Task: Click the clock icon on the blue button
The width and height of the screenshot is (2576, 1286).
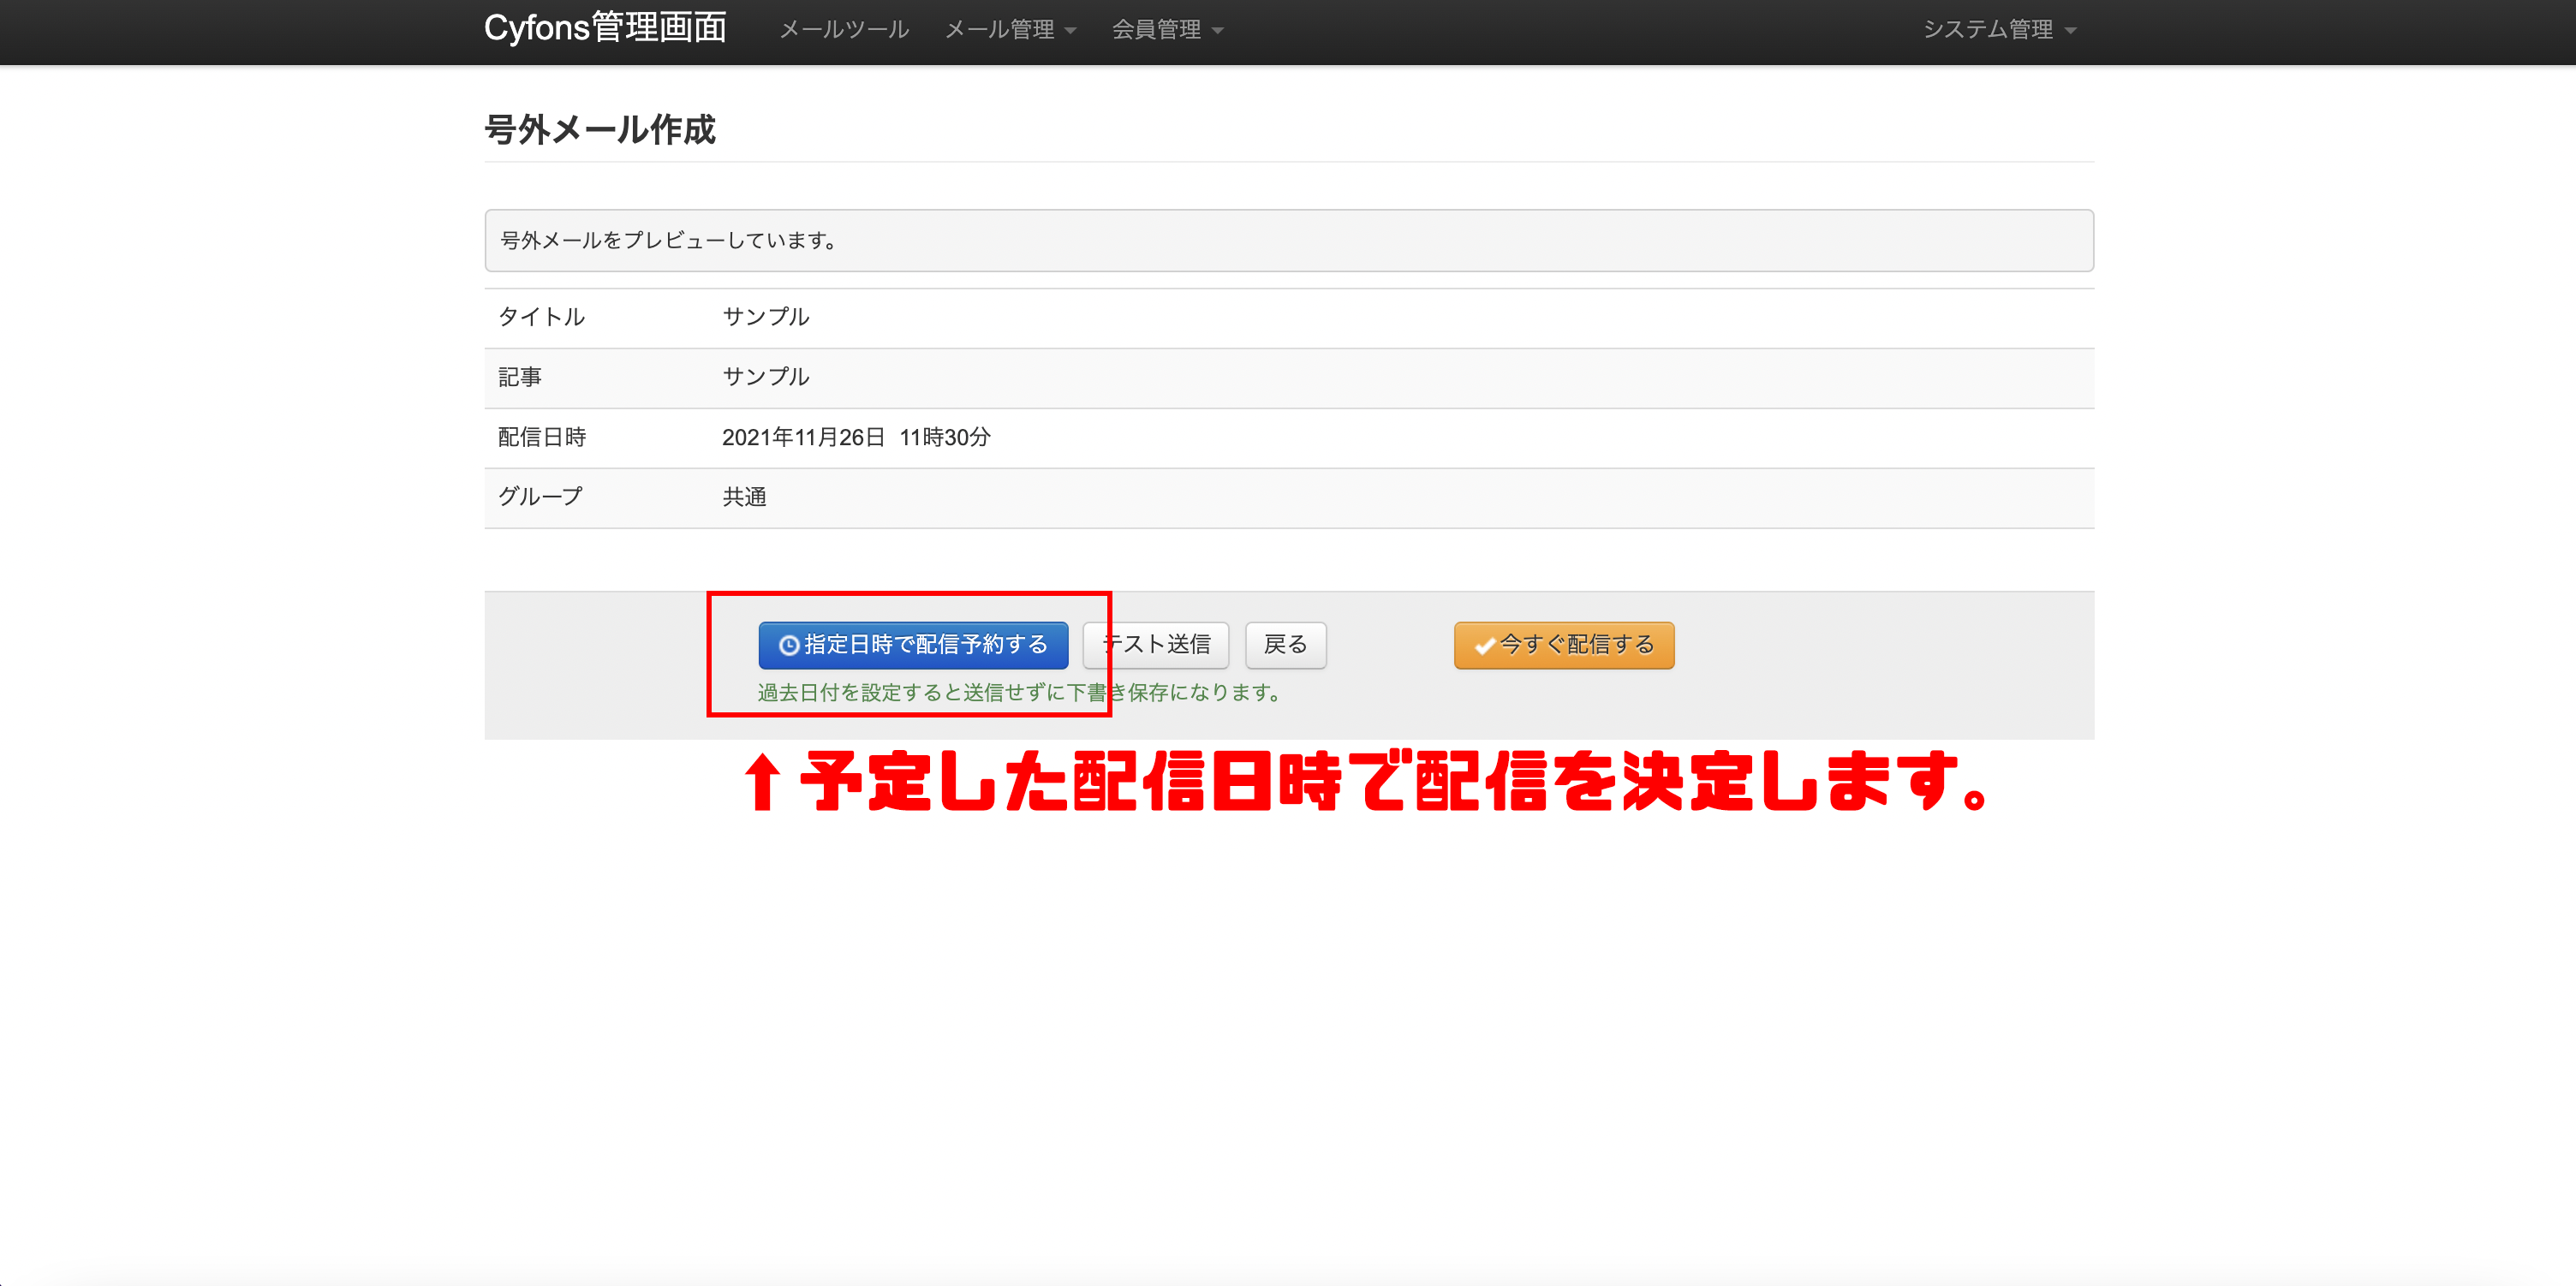Action: (x=789, y=646)
